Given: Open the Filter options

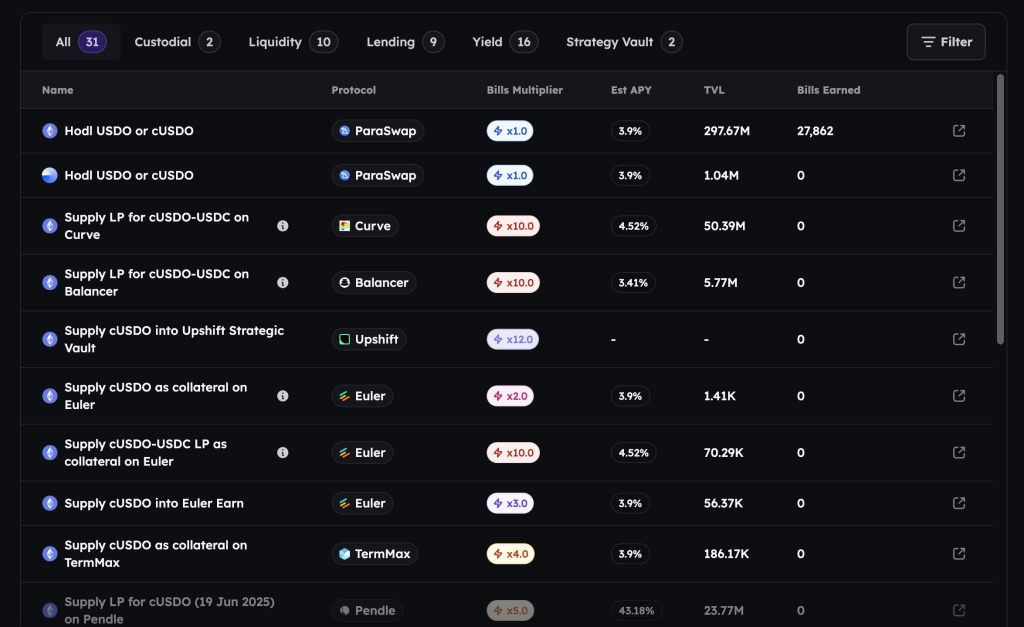Looking at the screenshot, I should (x=945, y=42).
